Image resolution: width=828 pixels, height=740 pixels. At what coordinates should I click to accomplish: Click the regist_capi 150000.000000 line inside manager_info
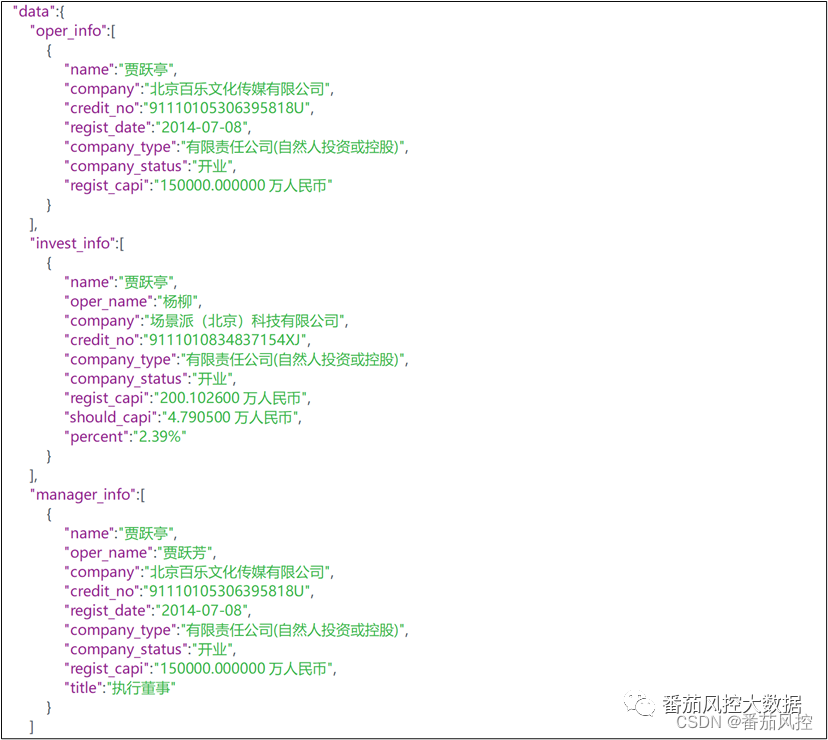tap(200, 669)
